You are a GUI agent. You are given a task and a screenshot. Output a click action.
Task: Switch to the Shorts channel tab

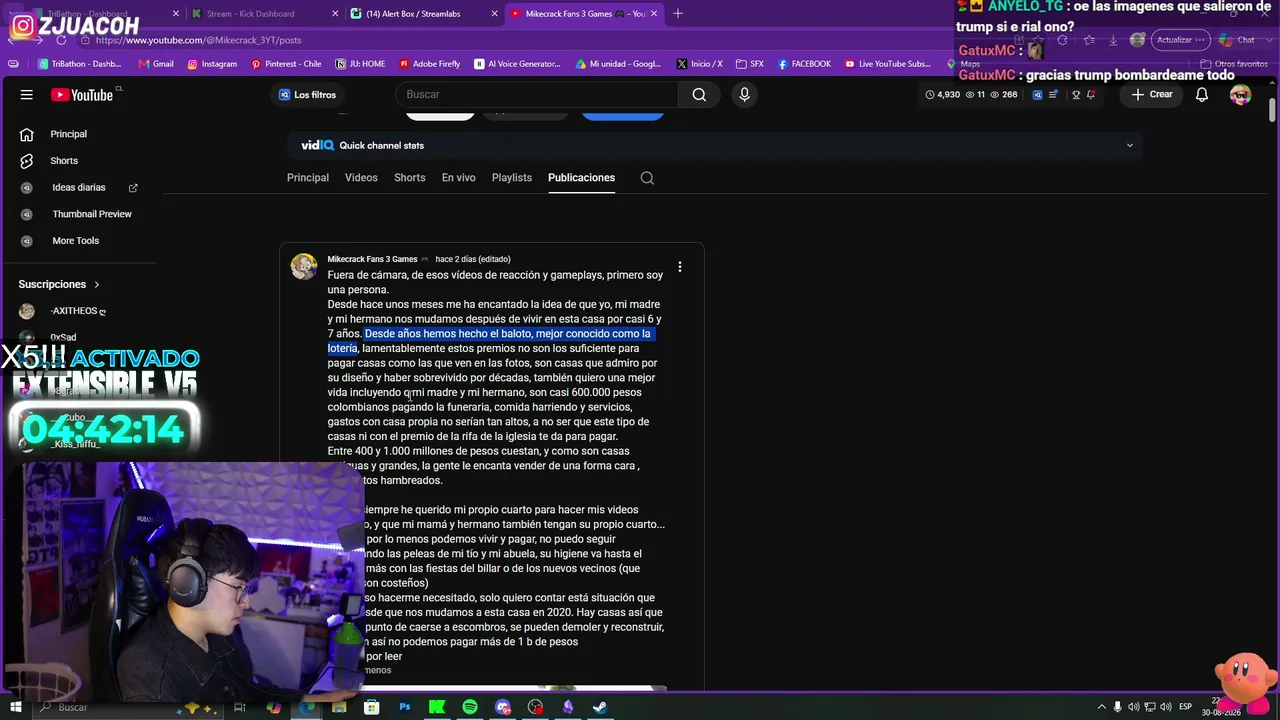(x=410, y=178)
